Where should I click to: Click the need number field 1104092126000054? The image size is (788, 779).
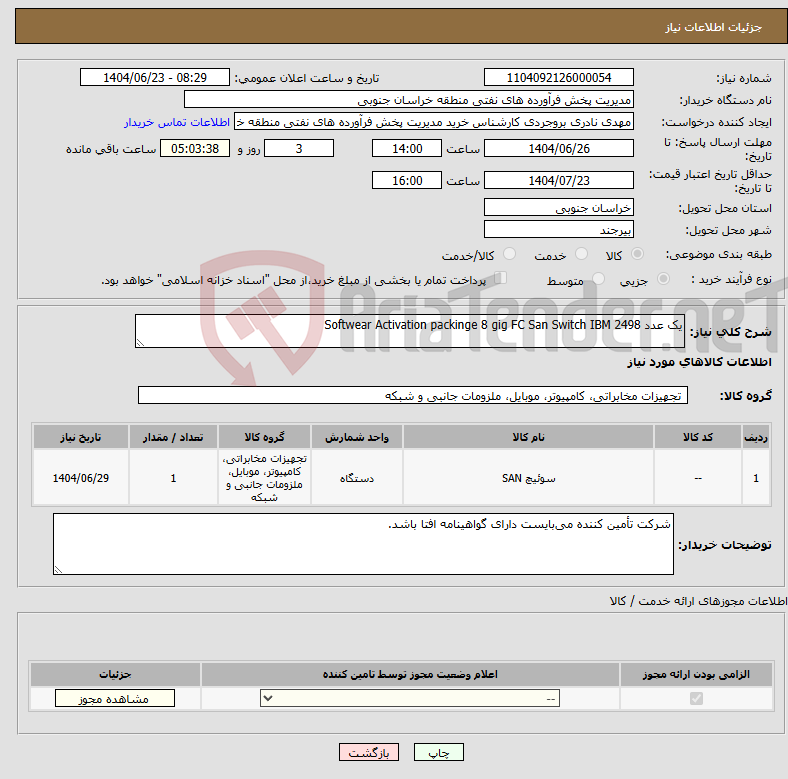[x=558, y=78]
